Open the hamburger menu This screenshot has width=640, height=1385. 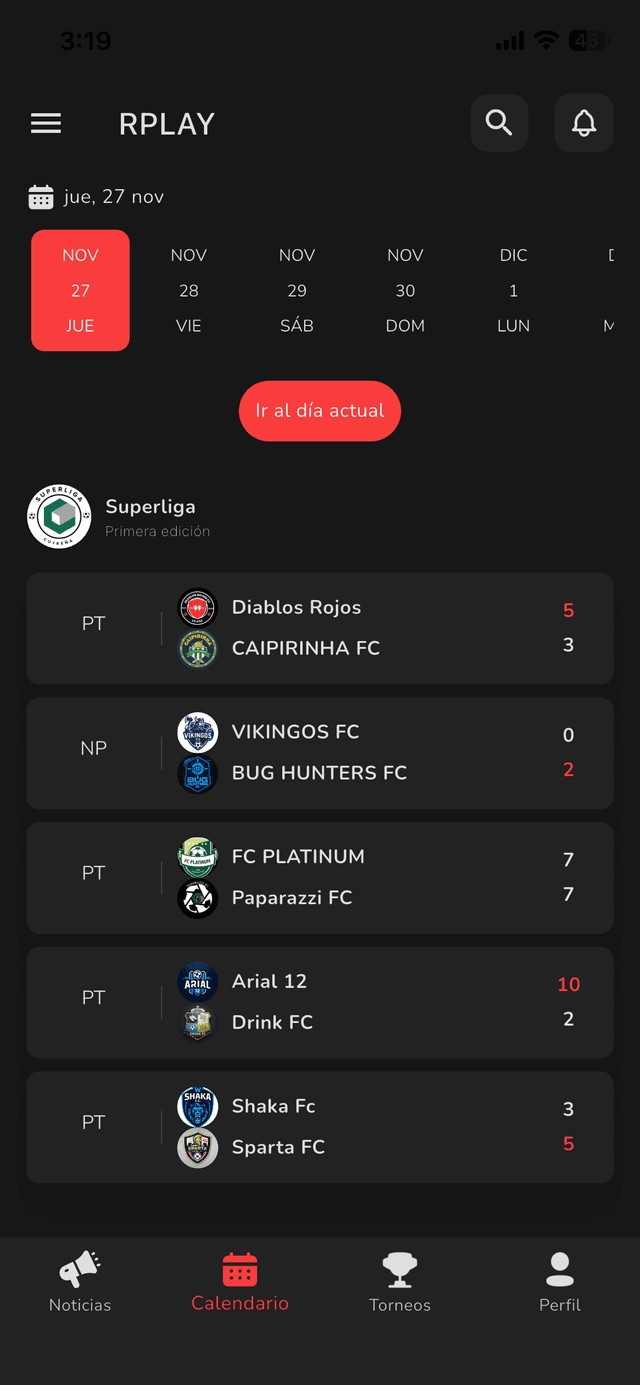click(x=46, y=122)
